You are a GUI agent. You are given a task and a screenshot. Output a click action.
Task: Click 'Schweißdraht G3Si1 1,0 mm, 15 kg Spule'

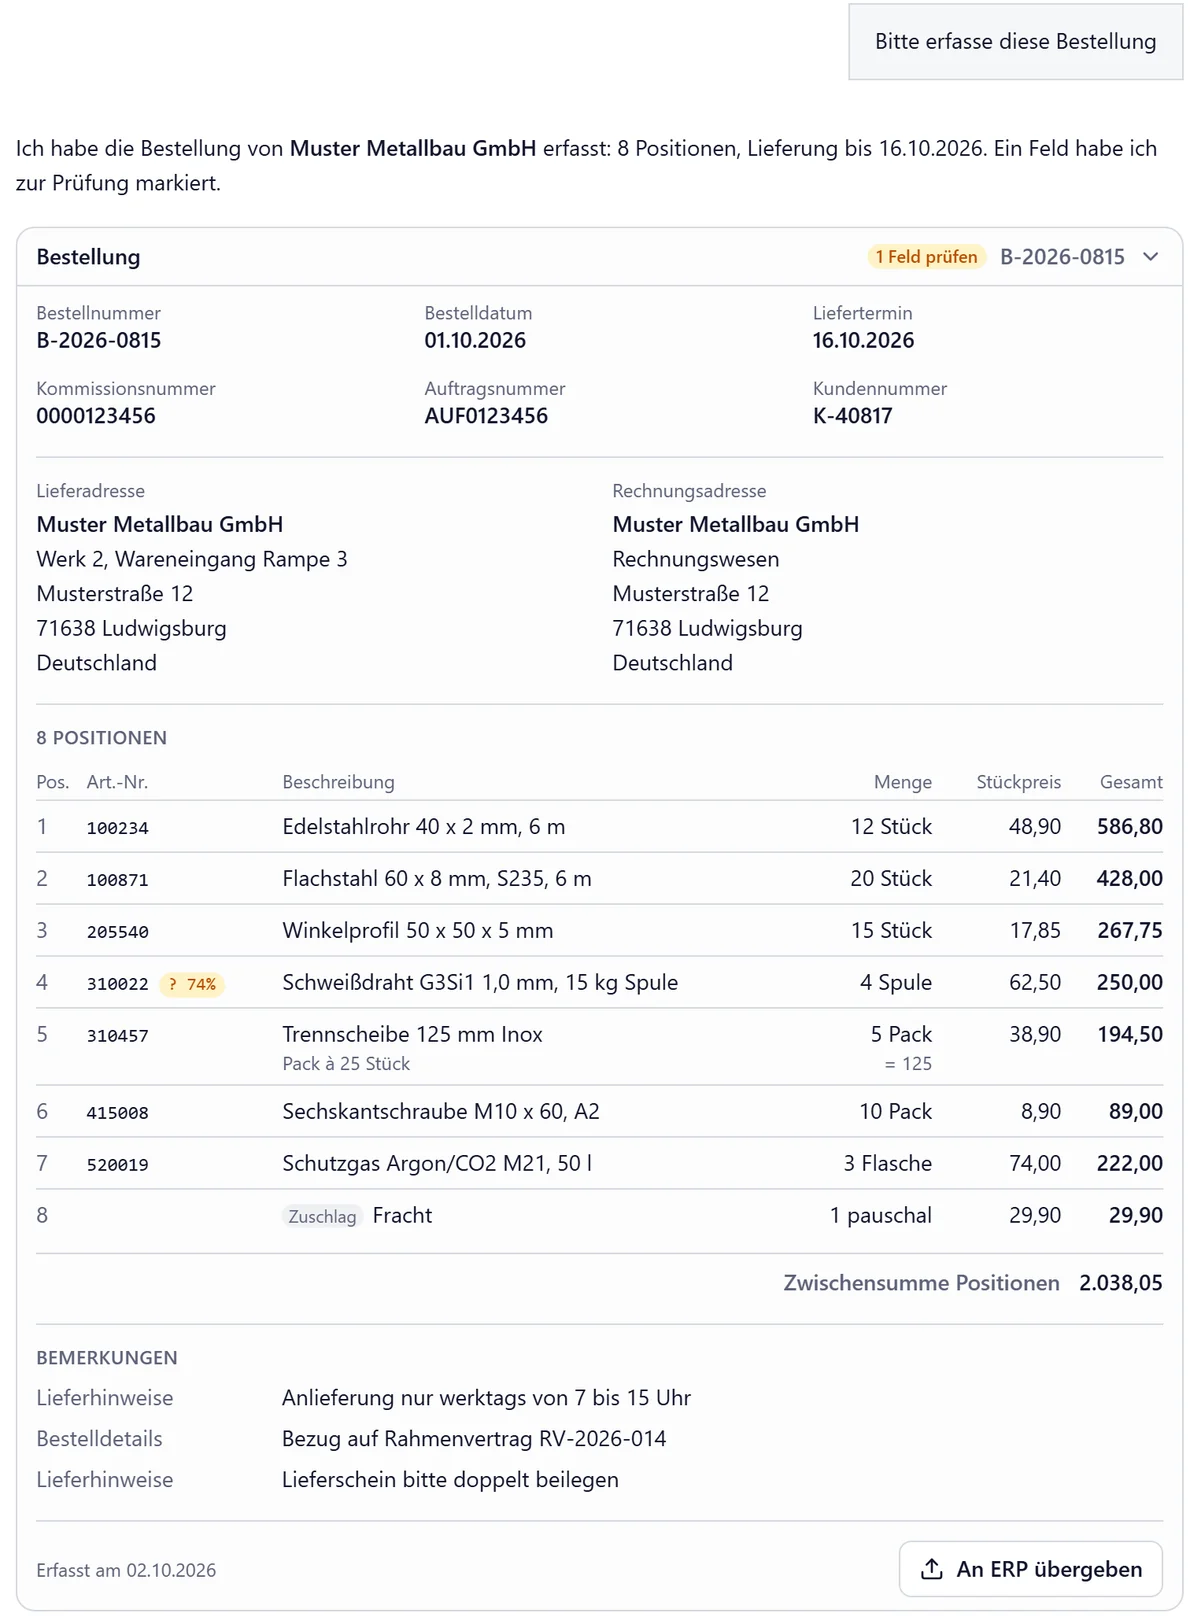480,983
